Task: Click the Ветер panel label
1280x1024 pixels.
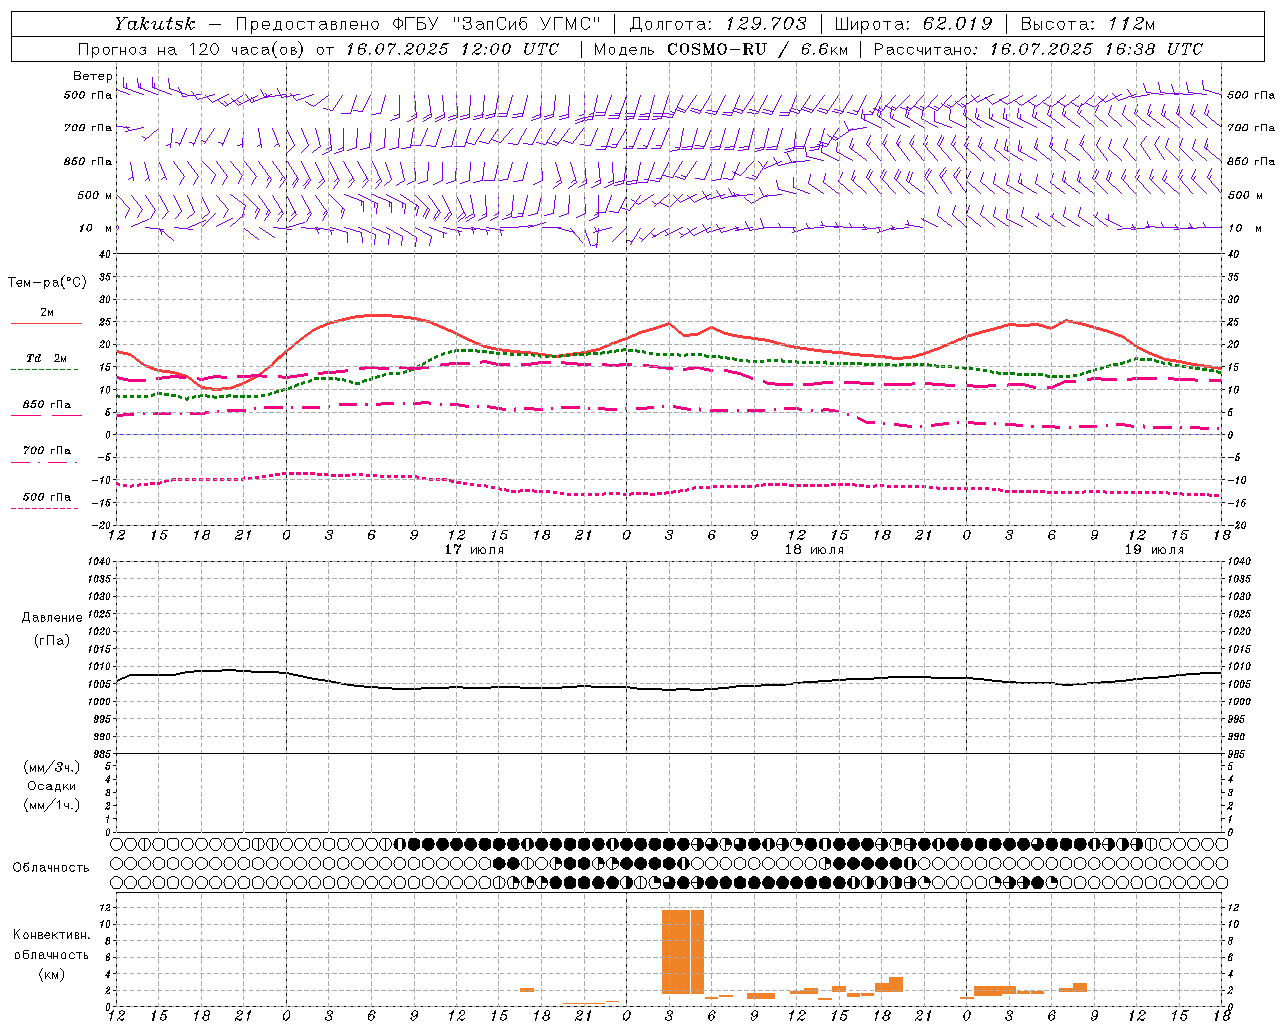Action: point(92,76)
